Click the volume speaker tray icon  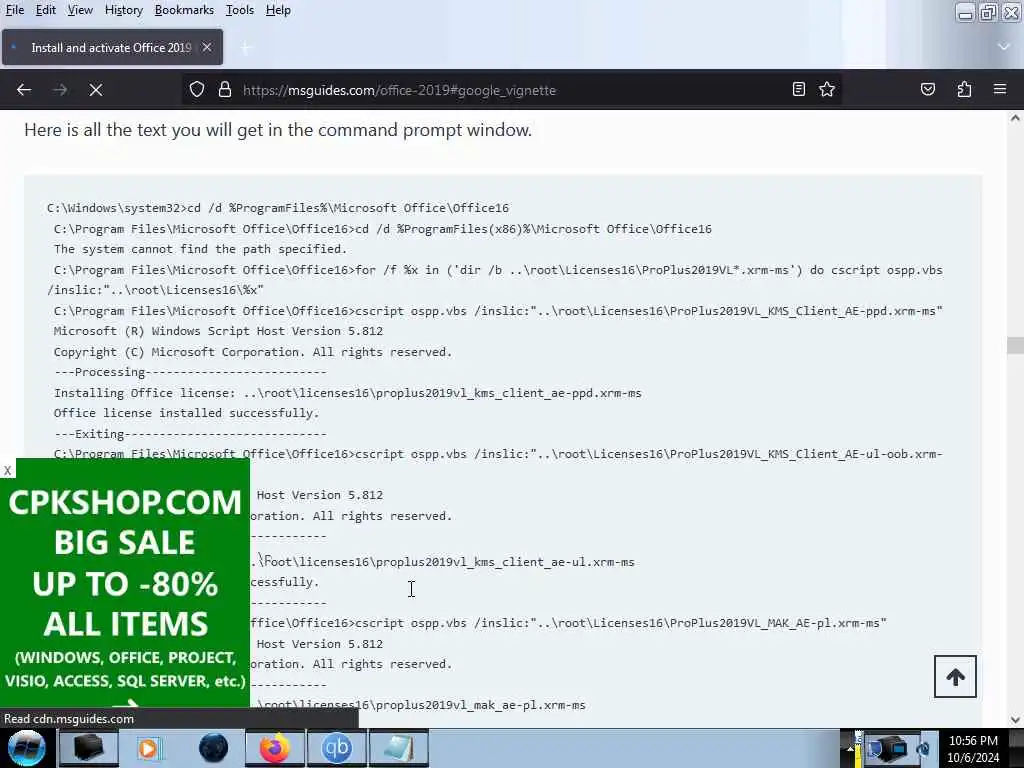(x=923, y=748)
